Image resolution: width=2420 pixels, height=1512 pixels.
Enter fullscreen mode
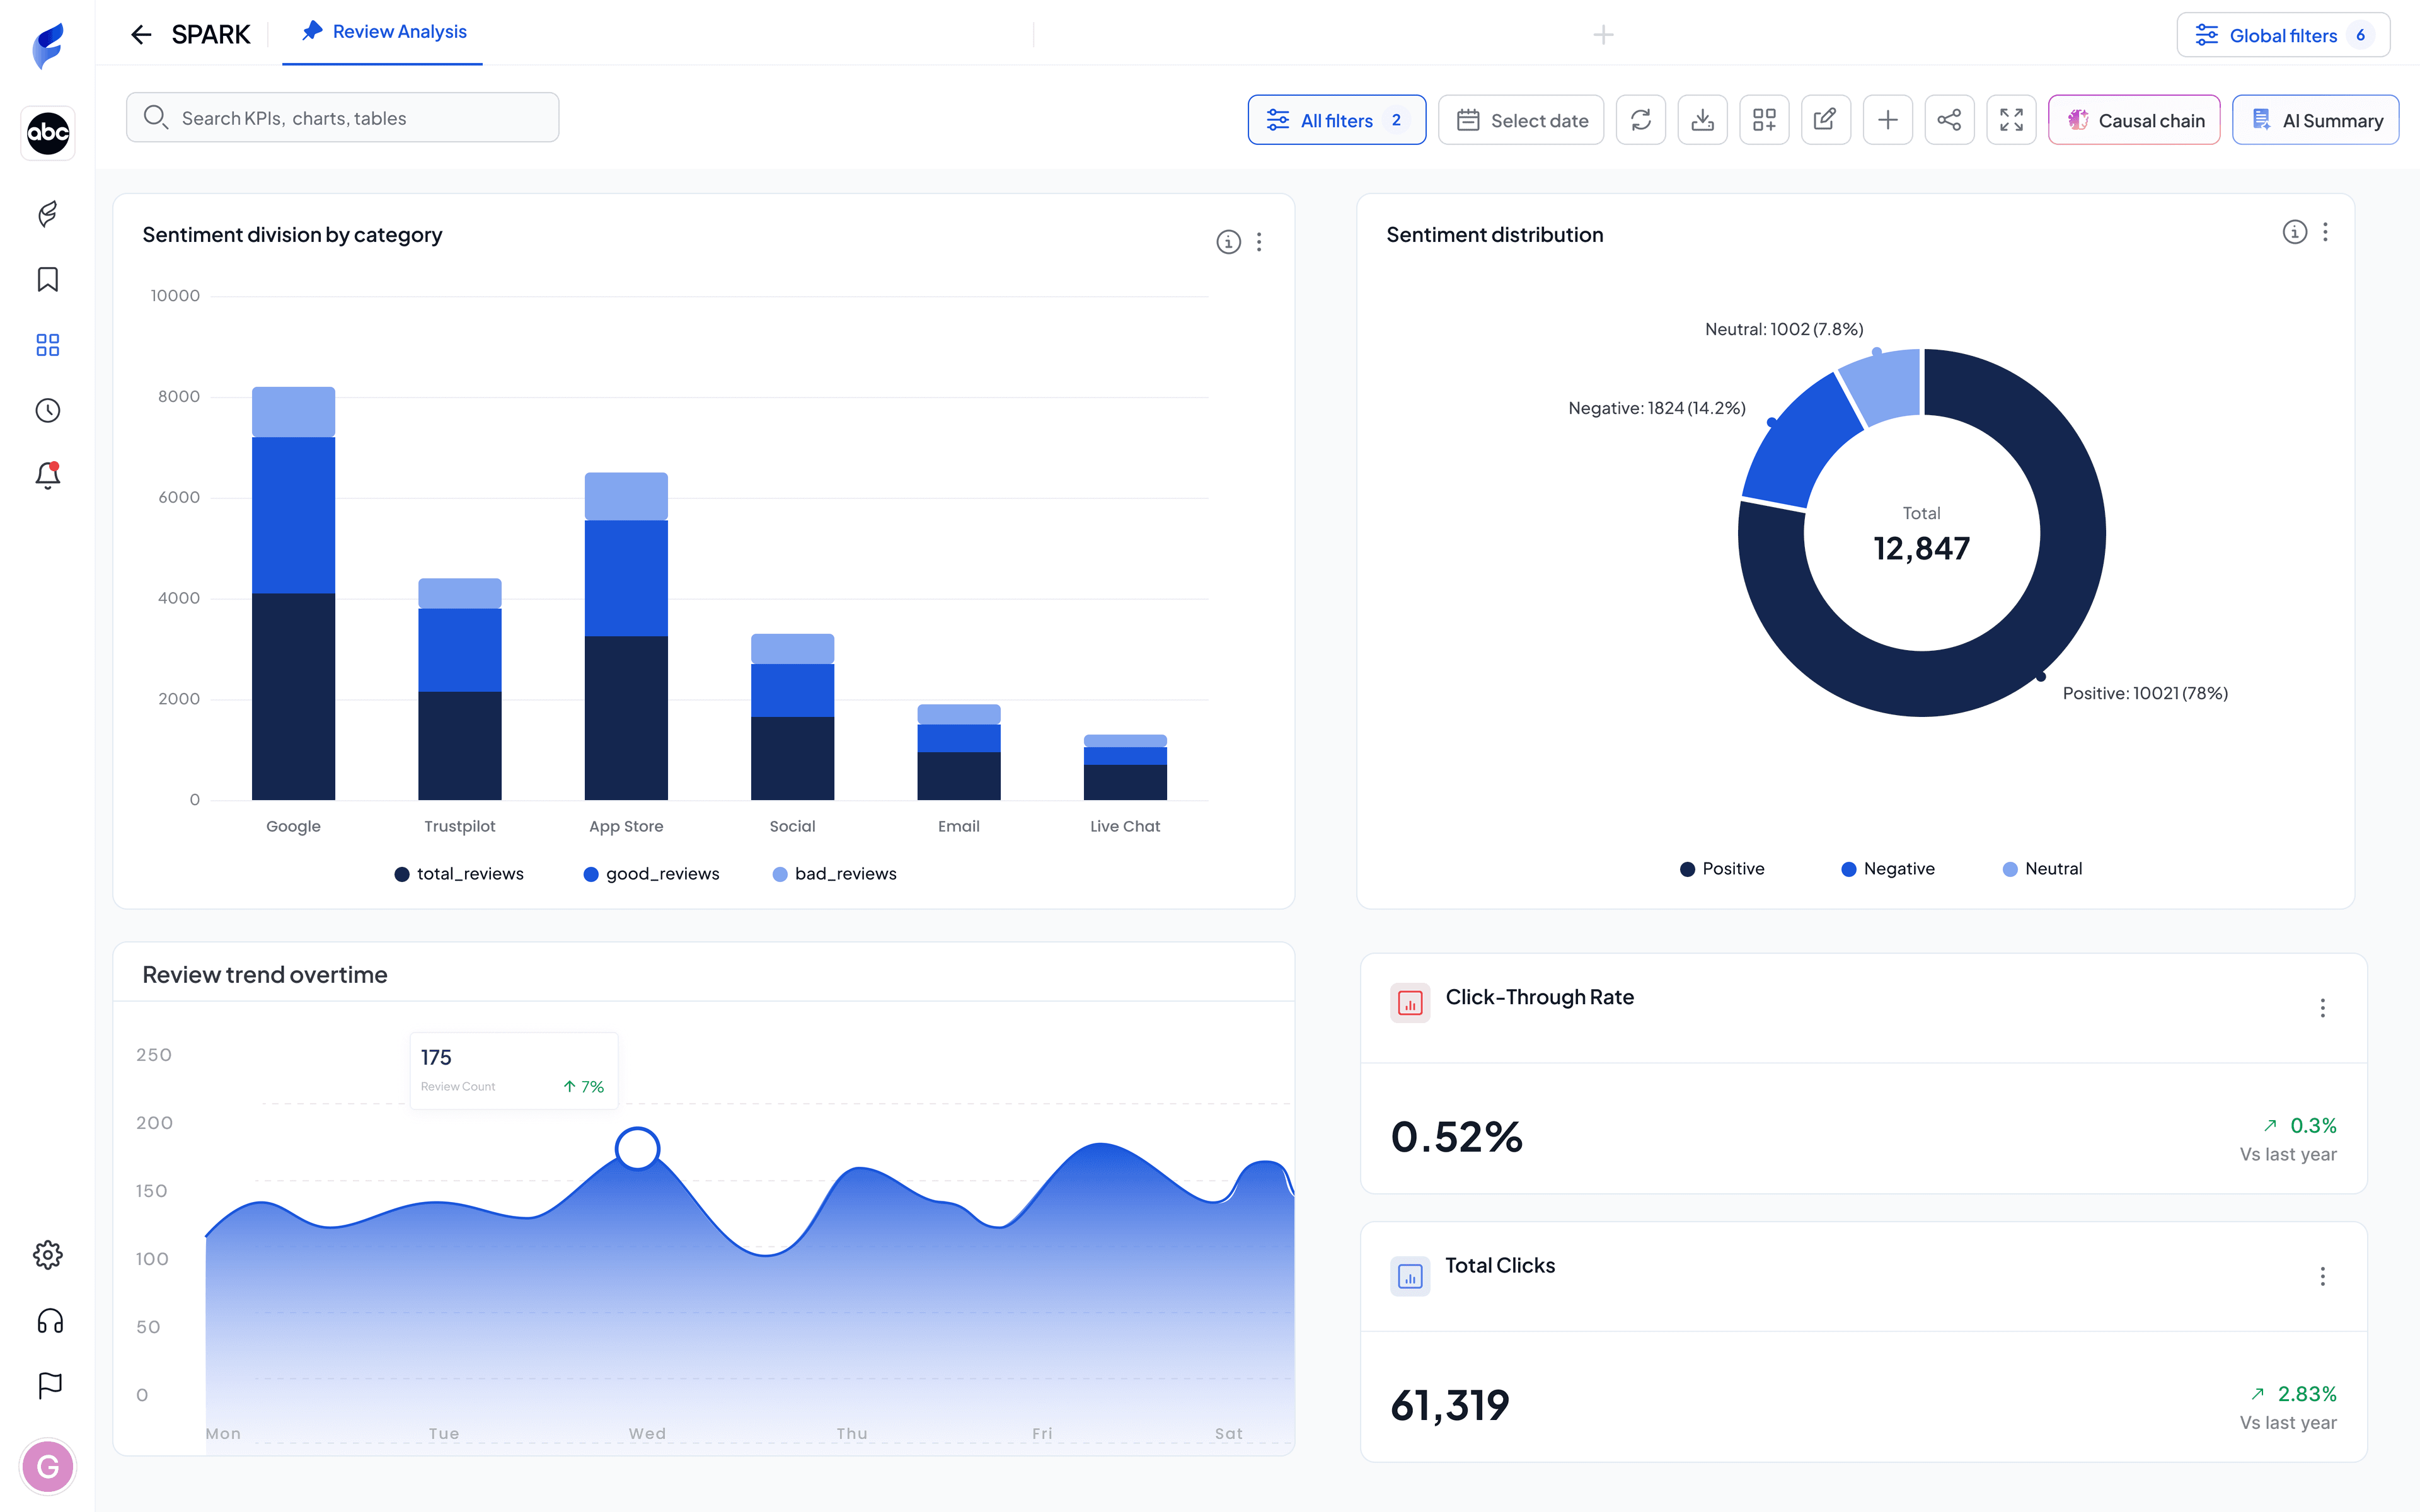click(2011, 120)
